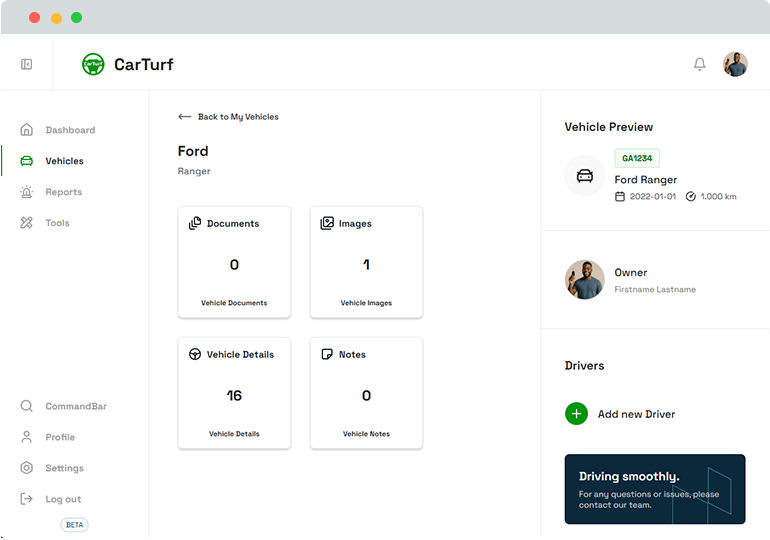Image resolution: width=770 pixels, height=540 pixels.
Task: Click the Firstname Lastname owner text
Action: (655, 289)
